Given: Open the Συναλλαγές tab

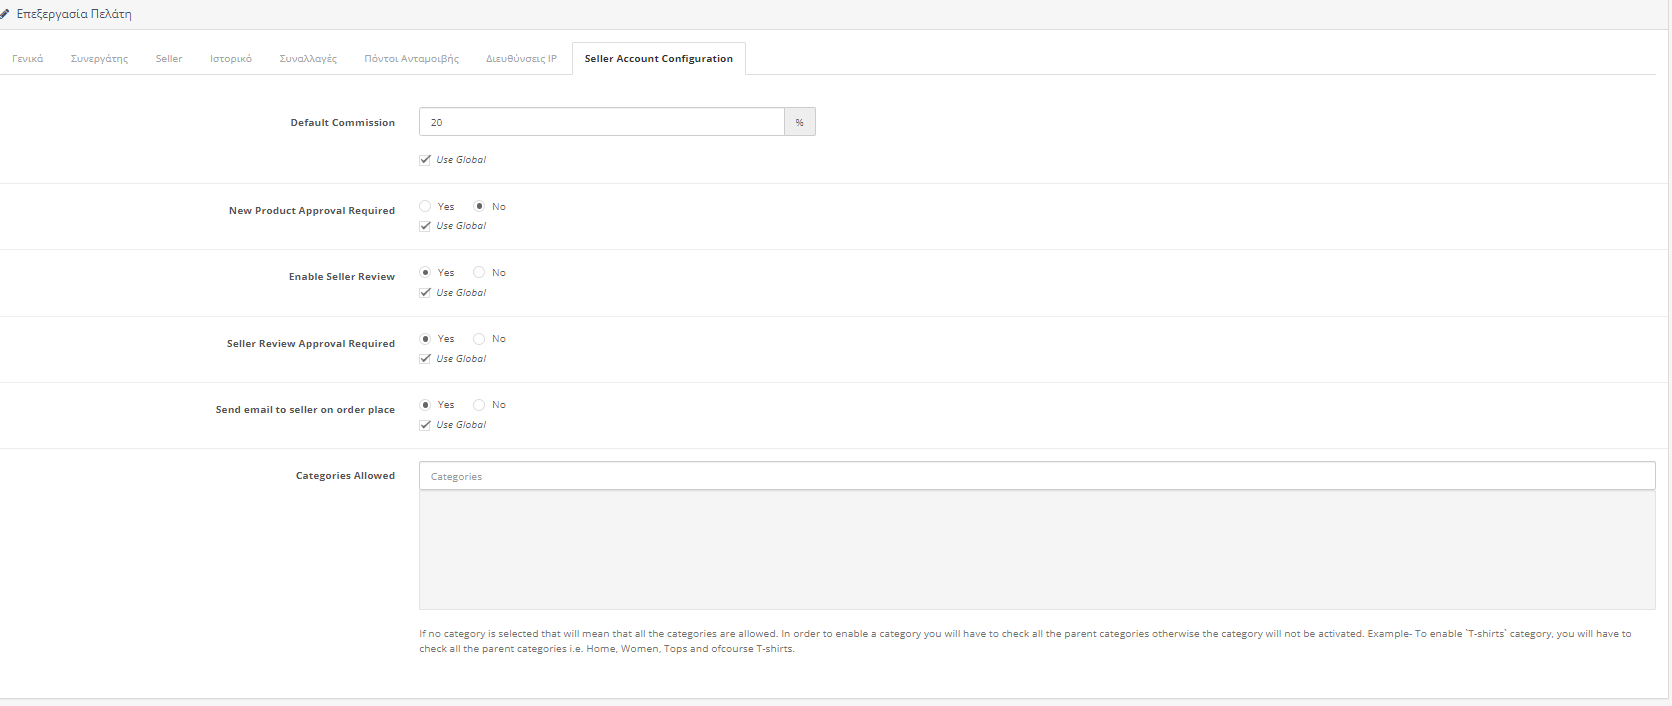Looking at the screenshot, I should [x=308, y=59].
